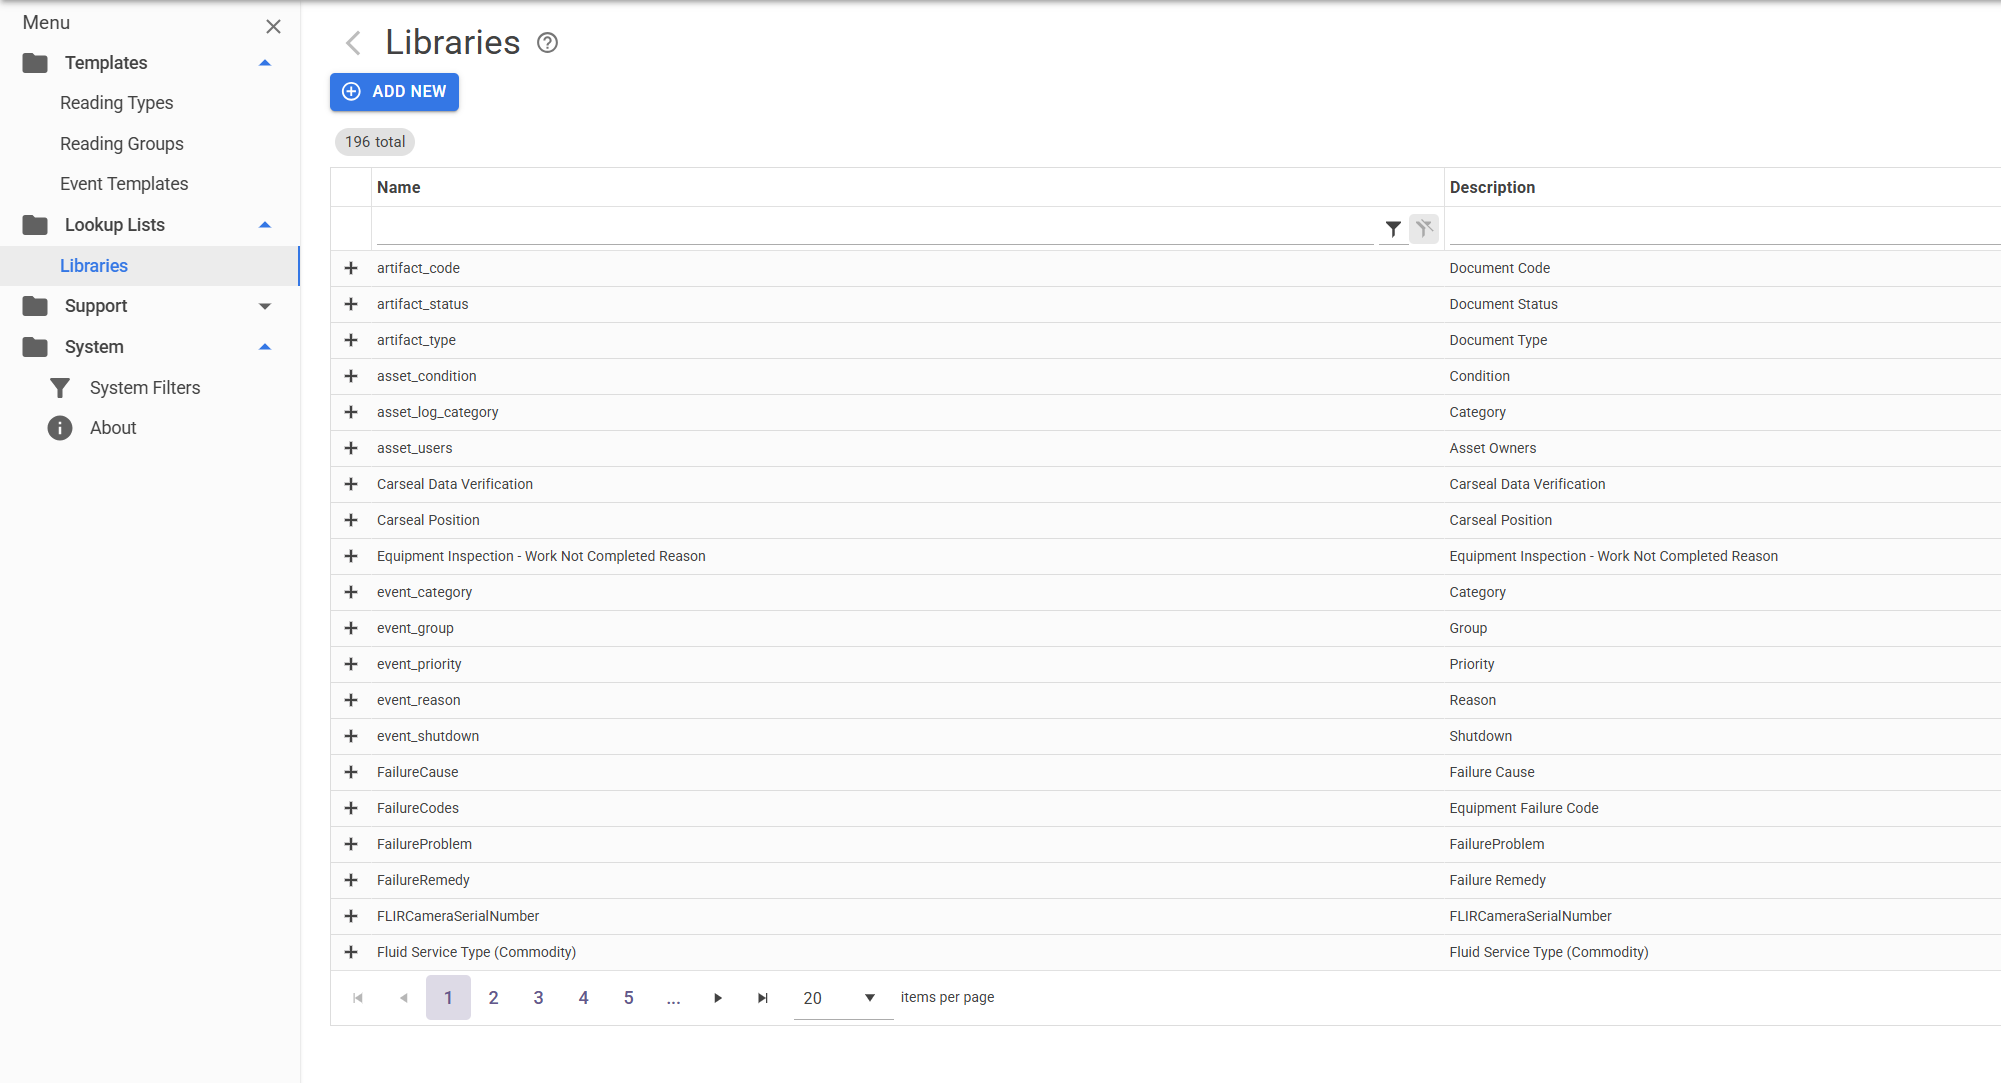Expand the FailureCodes row plus icon
This screenshot has width=2001, height=1083.
click(x=351, y=808)
